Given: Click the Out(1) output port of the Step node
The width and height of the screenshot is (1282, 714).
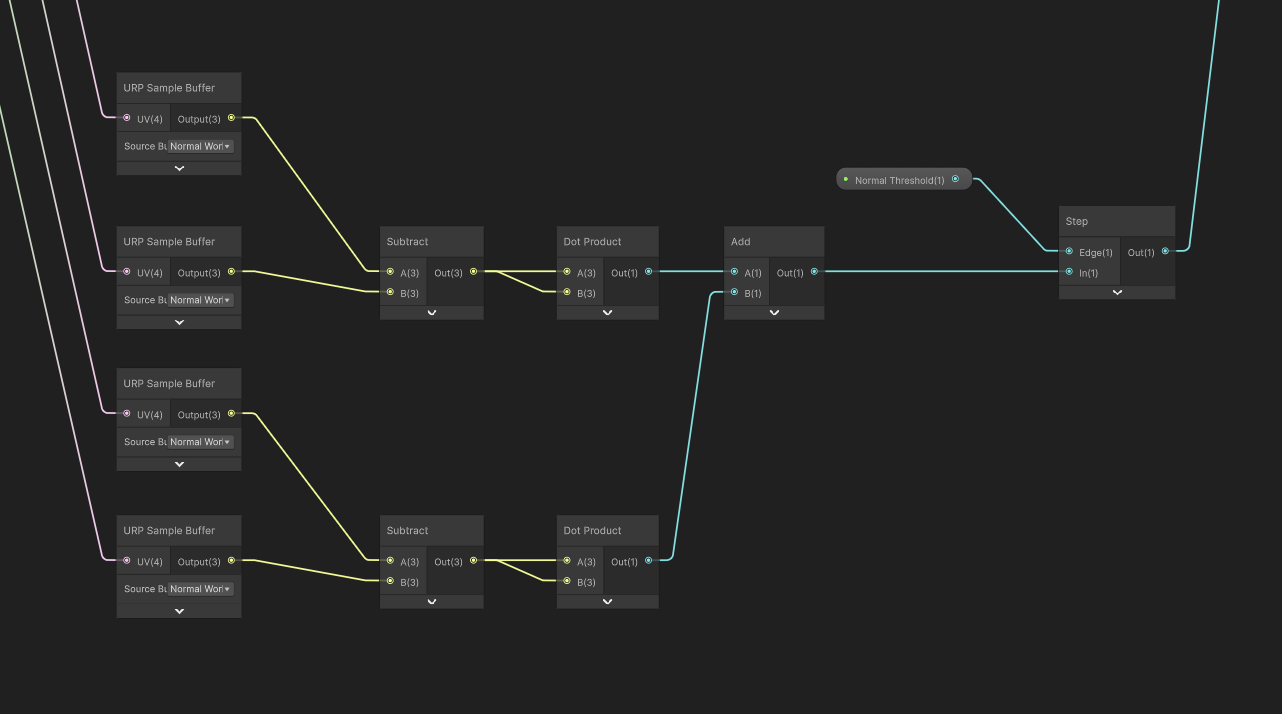Looking at the screenshot, I should click(1165, 252).
